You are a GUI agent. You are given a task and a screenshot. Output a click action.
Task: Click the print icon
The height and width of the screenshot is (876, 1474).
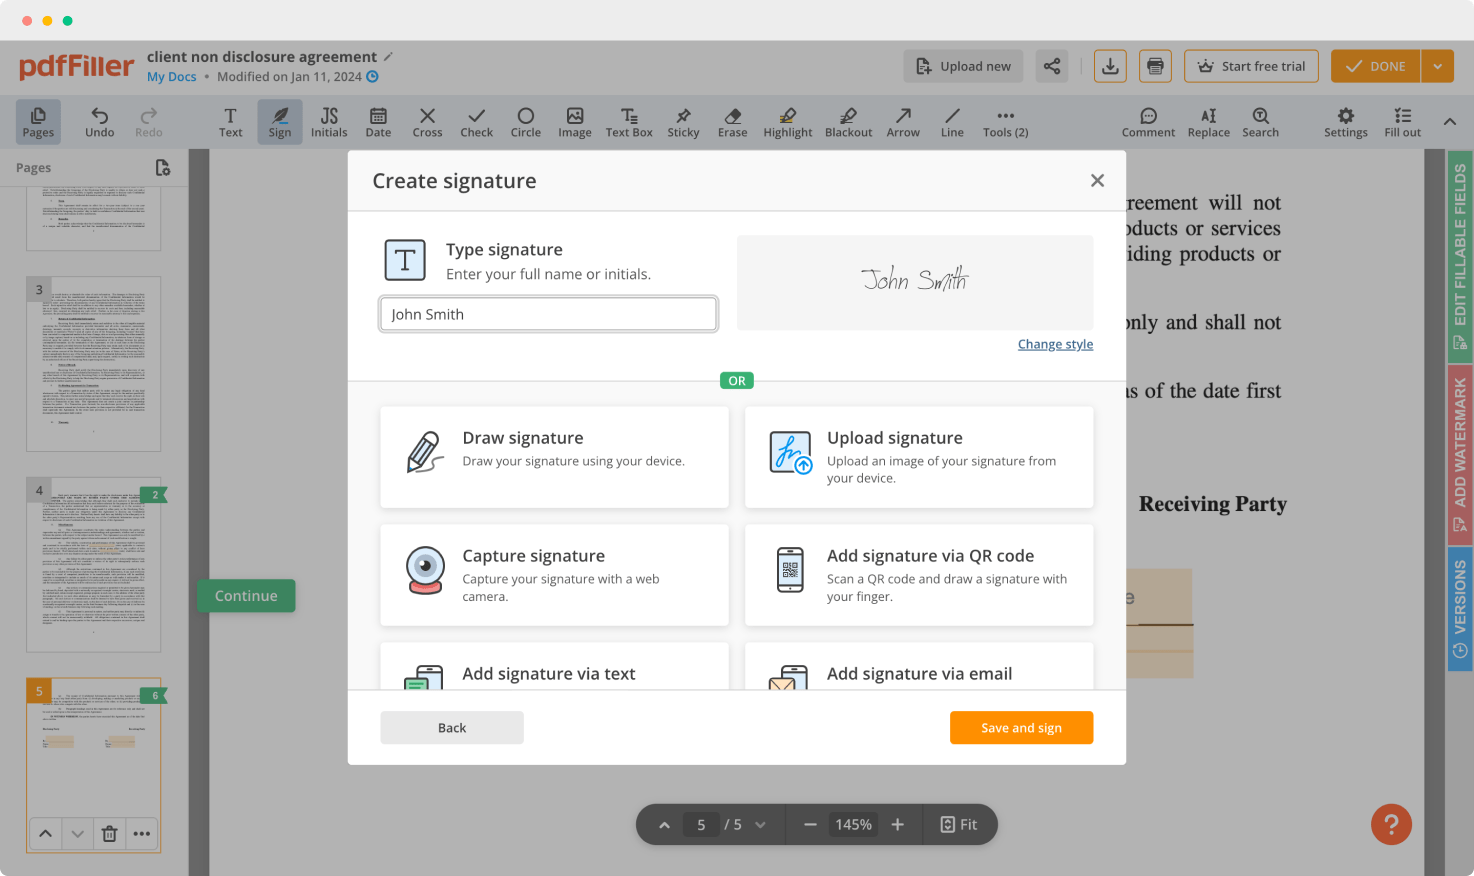1155,66
